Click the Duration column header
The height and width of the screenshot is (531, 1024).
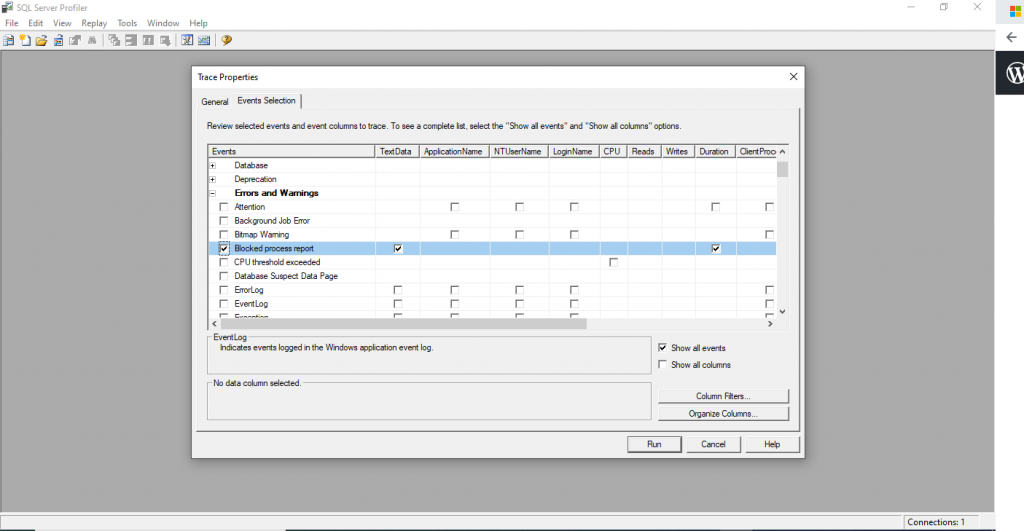point(714,152)
